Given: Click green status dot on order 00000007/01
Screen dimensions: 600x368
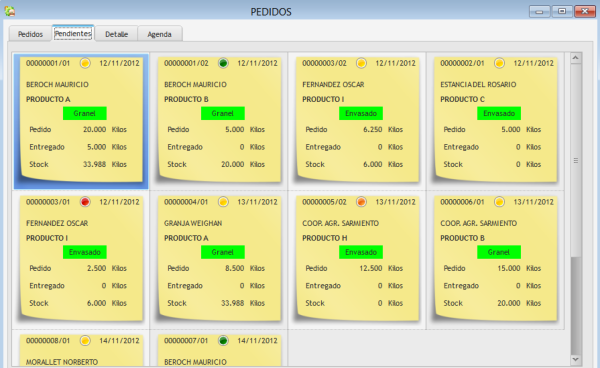Looking at the screenshot, I should click(223, 340).
